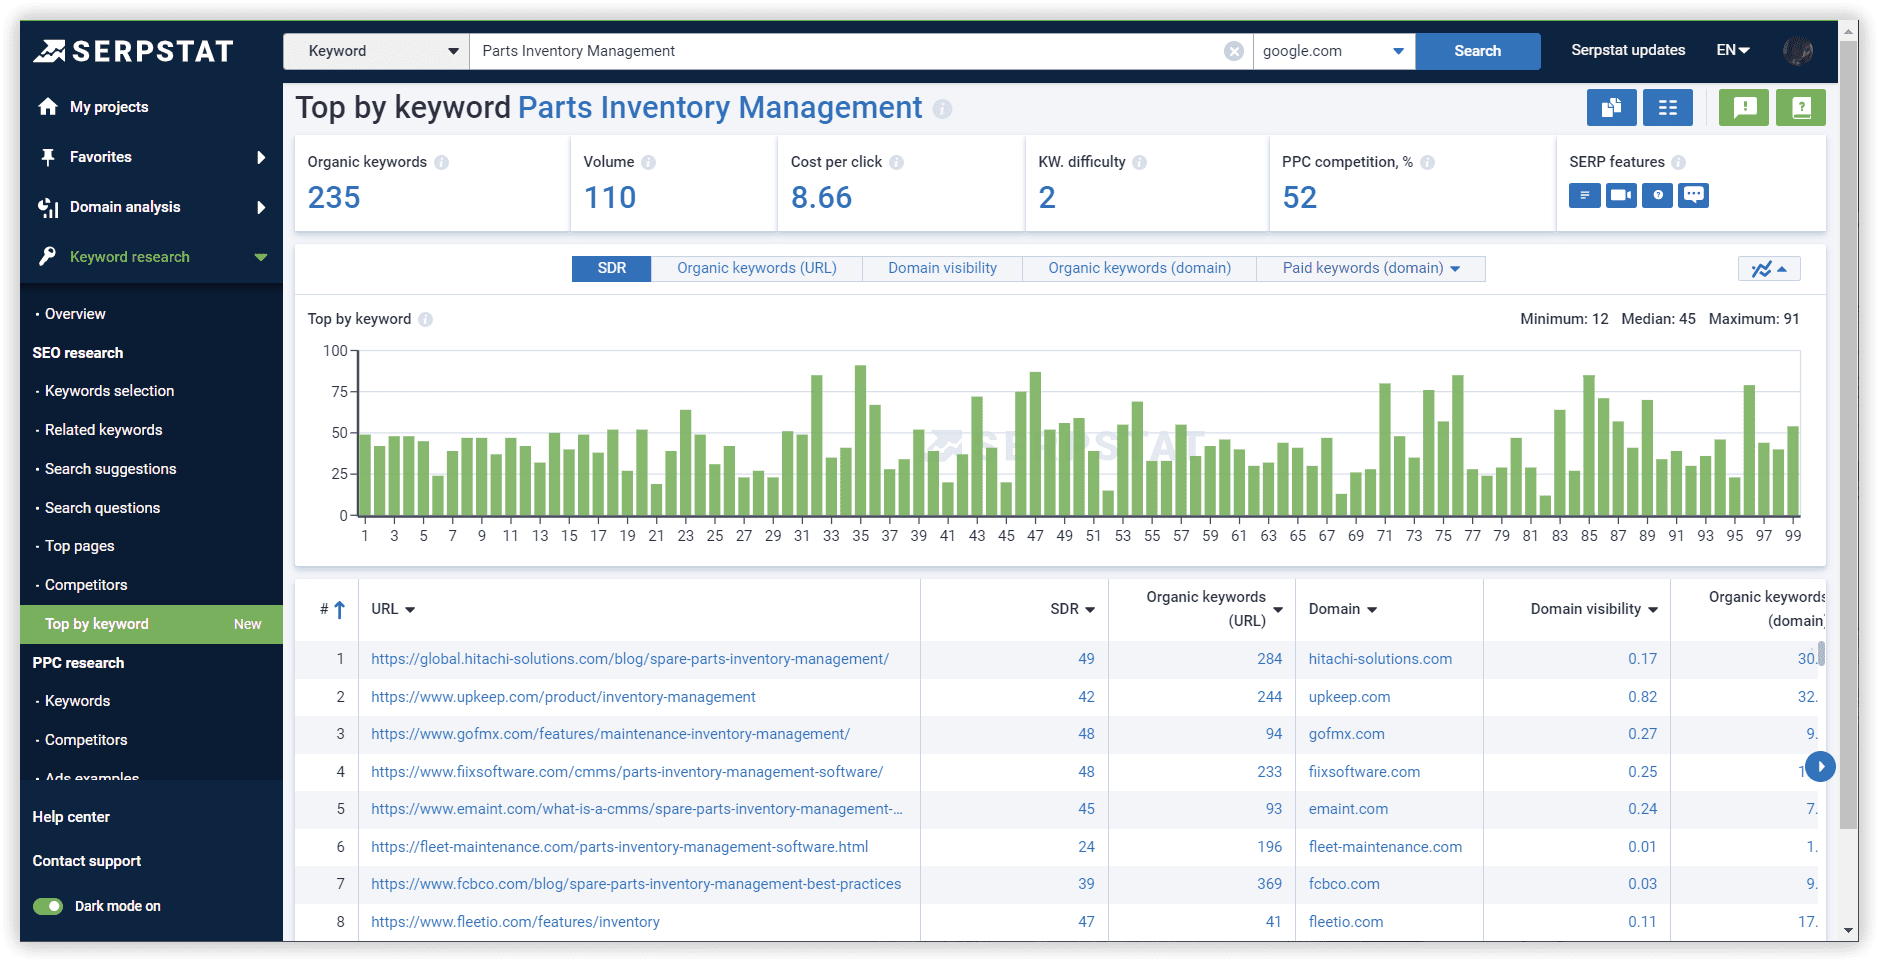Screen dimensions: 1879x962
Task: Select the SDR chart view
Action: pos(611,268)
